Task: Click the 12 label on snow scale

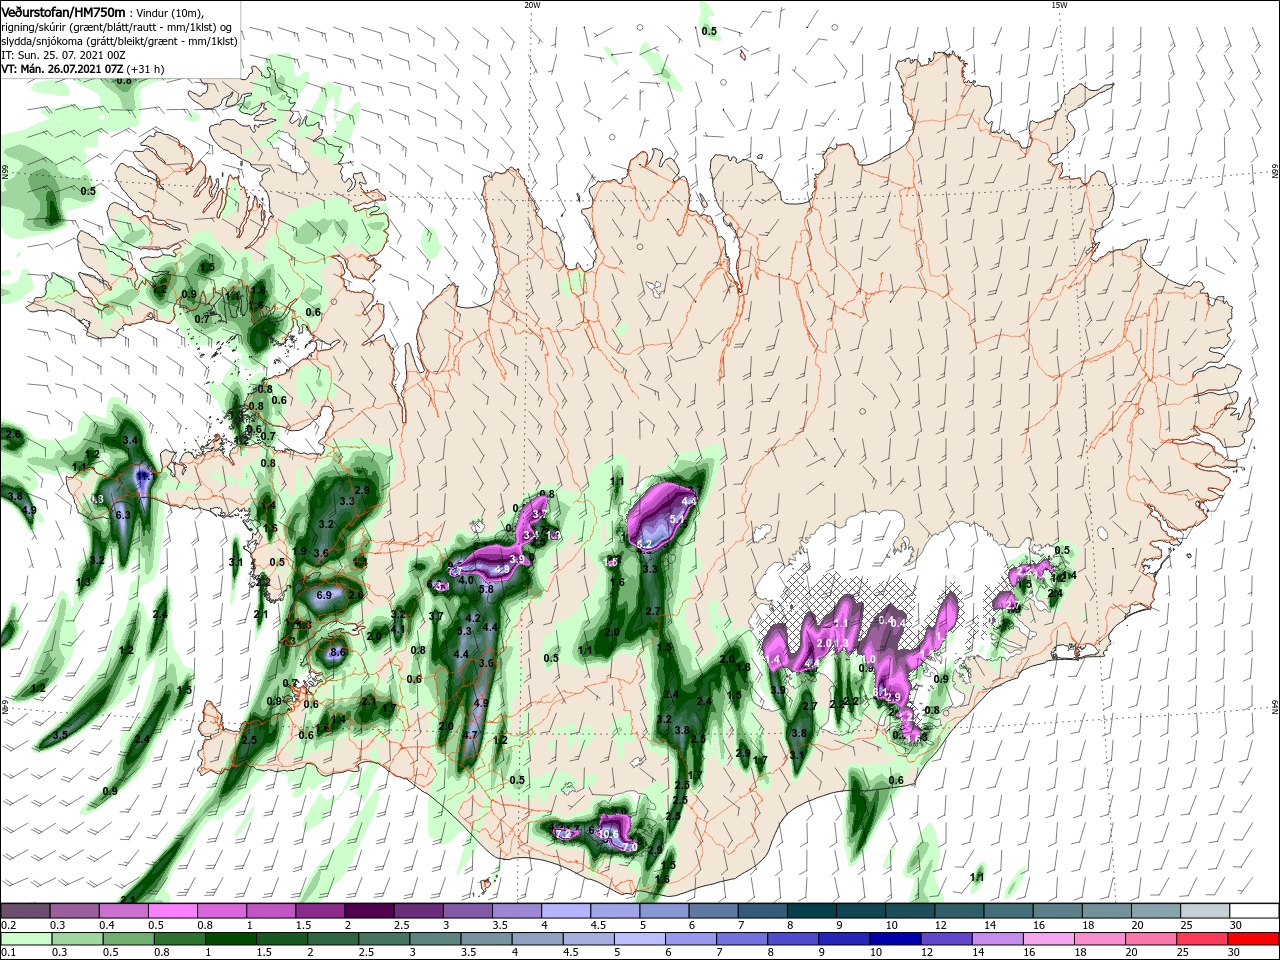Action: coord(939,925)
